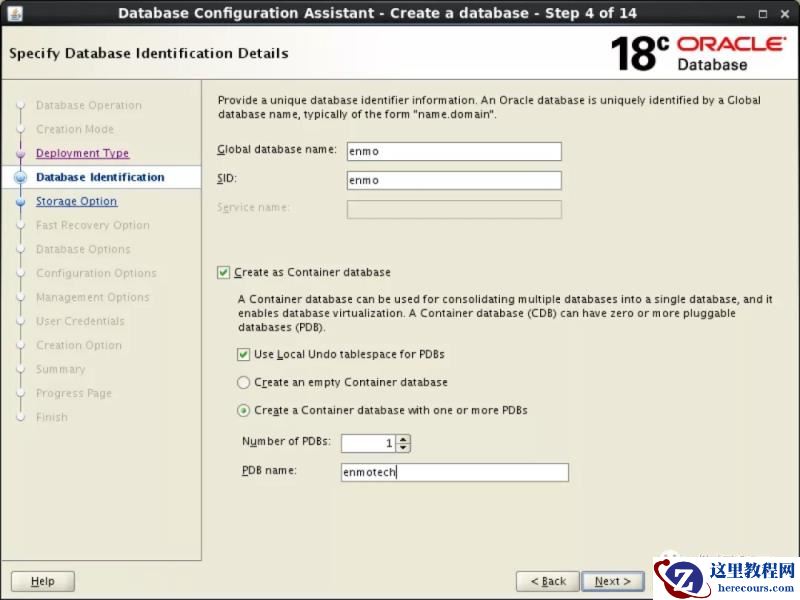Click the Finish step label
Viewport: 800px width, 600px height.
52,417
